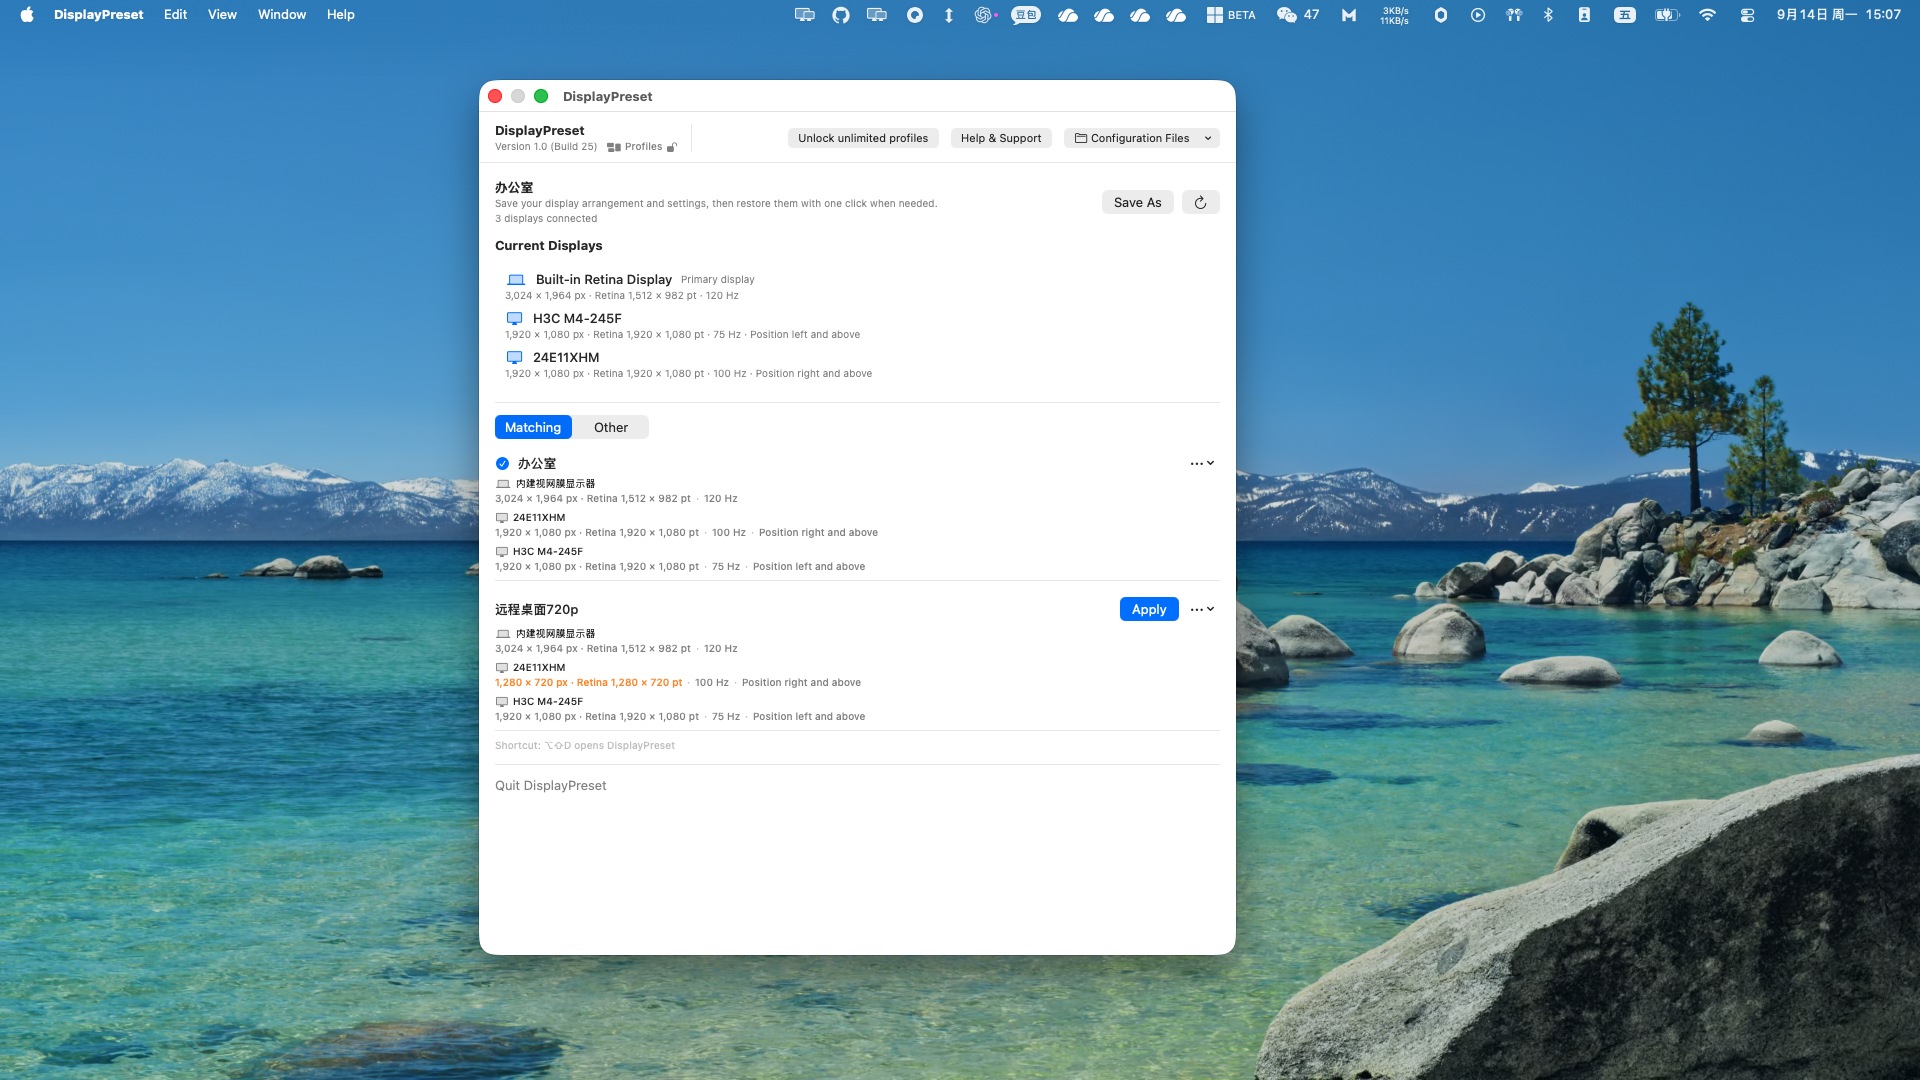This screenshot has width=1920, height=1080.
Task: Open the Edit menu
Action: 176,15
